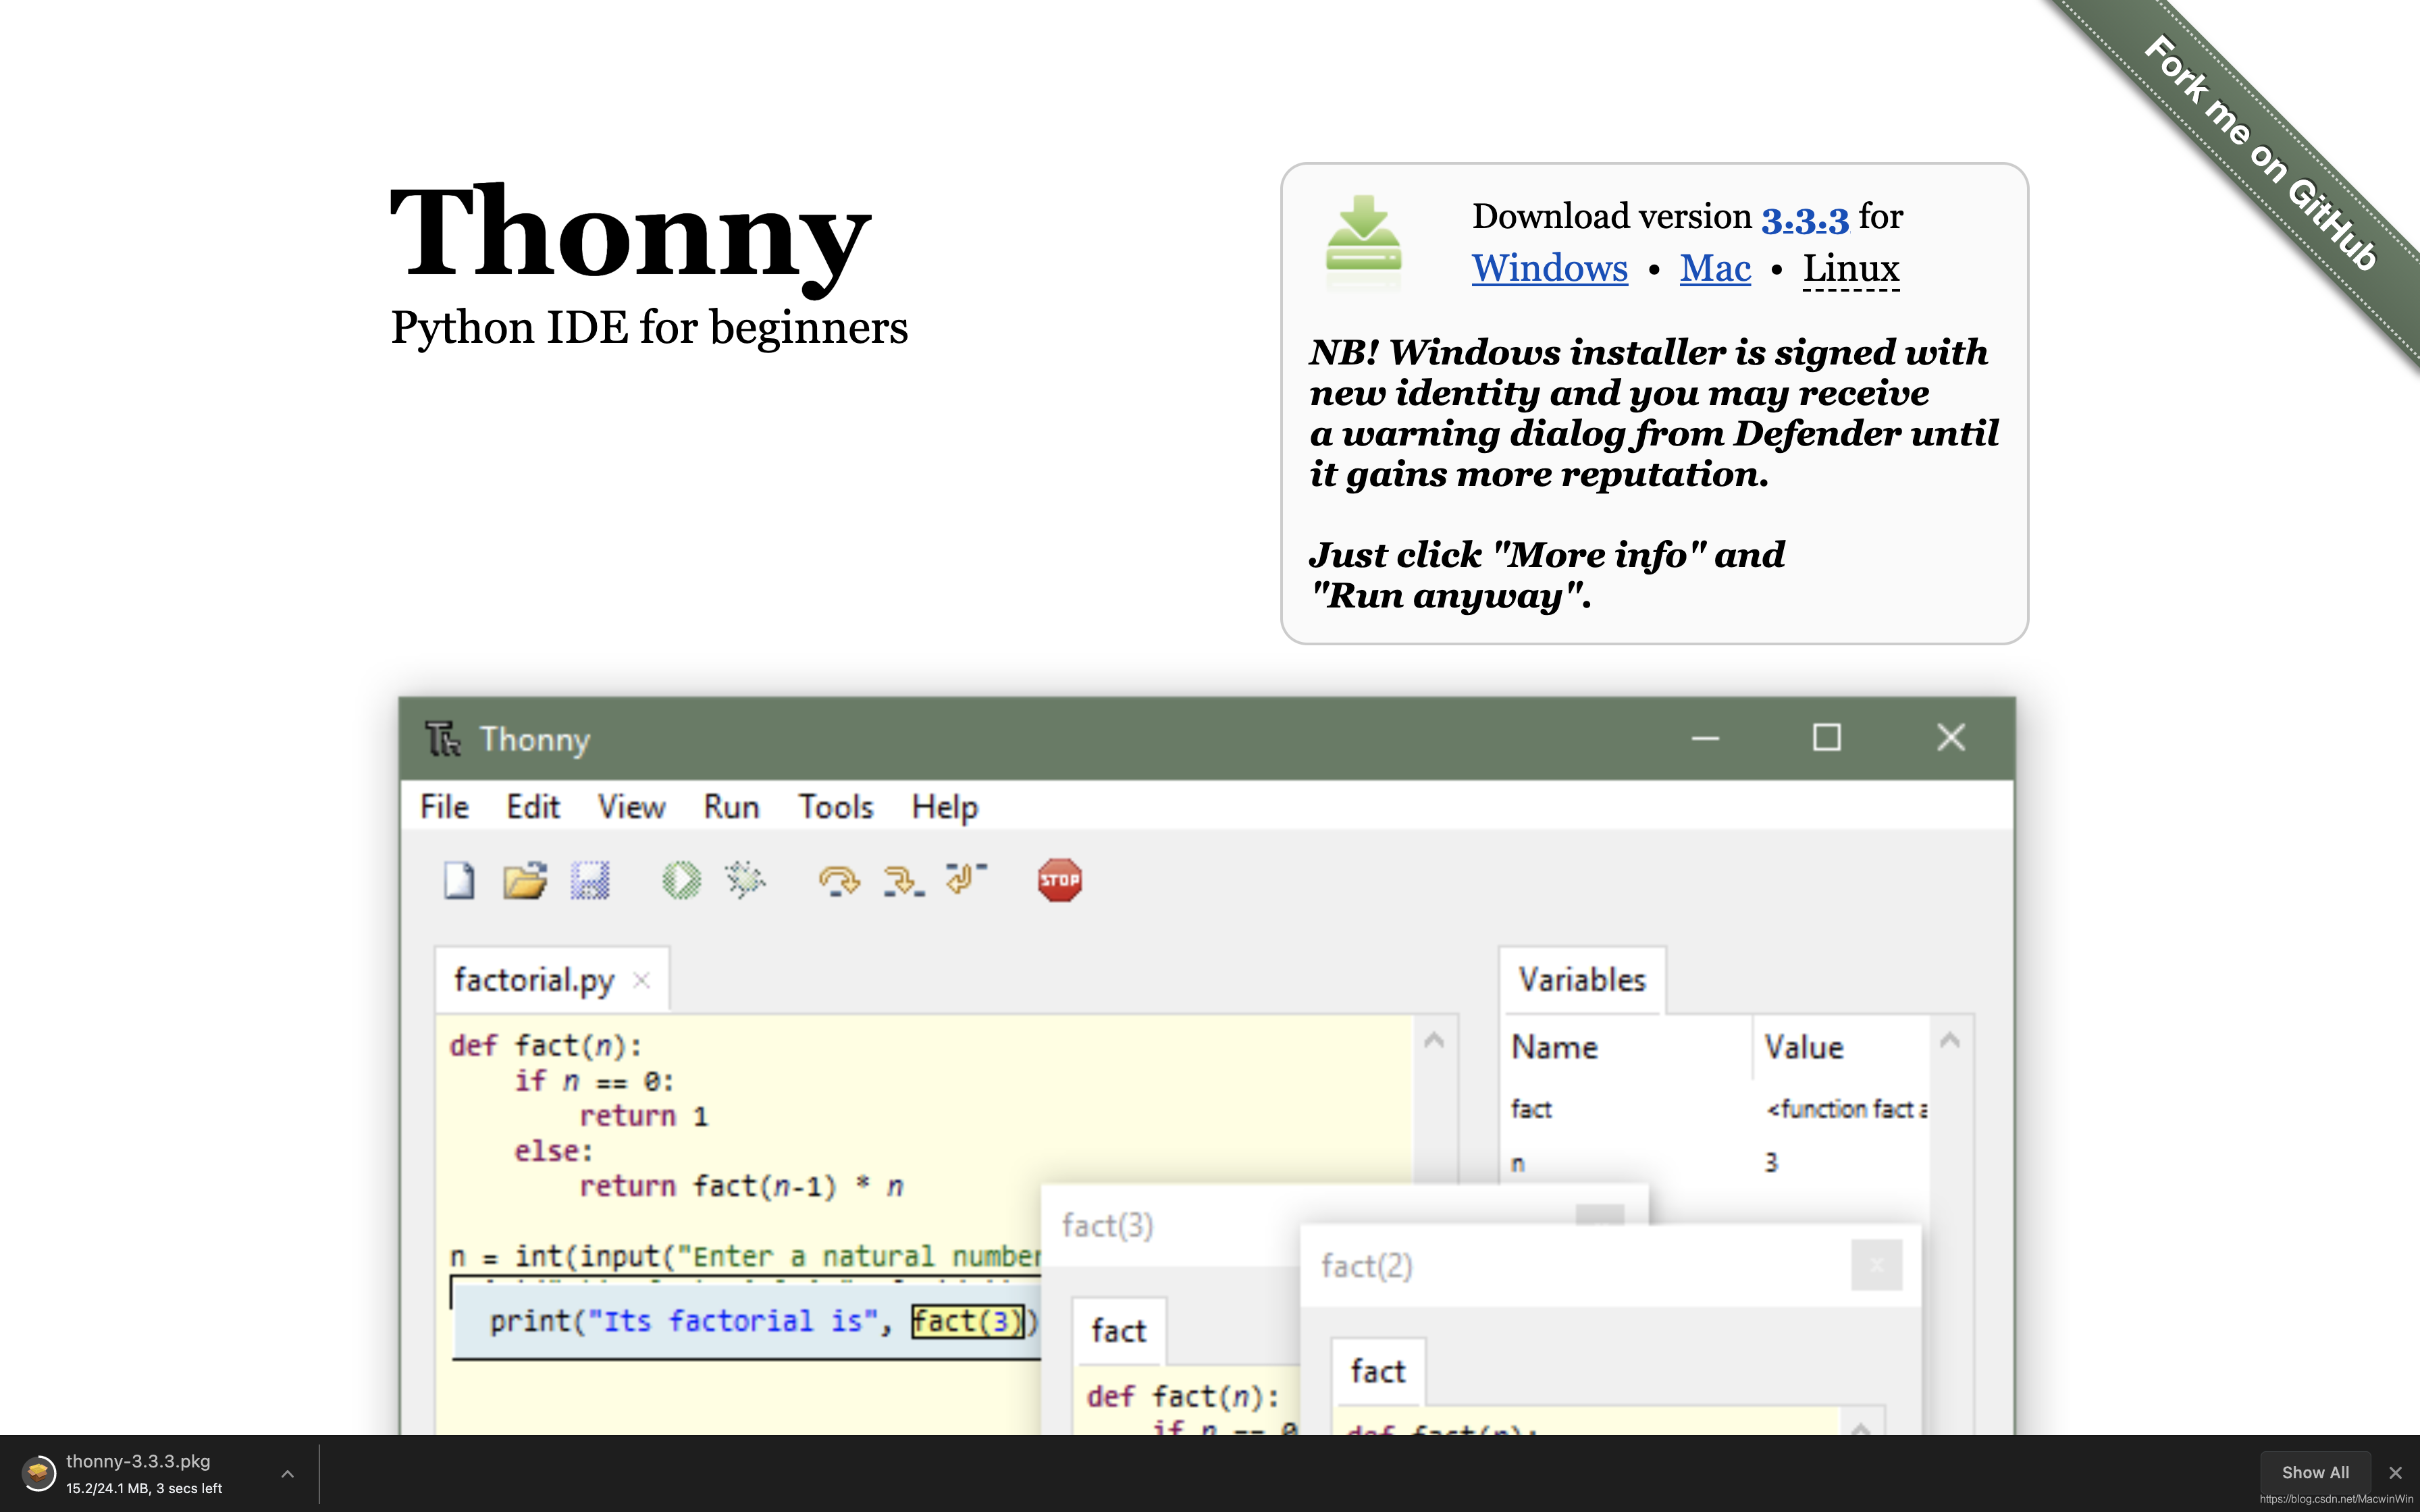Viewport: 2420px width, 1512px height.
Task: Click the green download arrow icon
Action: [1363, 233]
